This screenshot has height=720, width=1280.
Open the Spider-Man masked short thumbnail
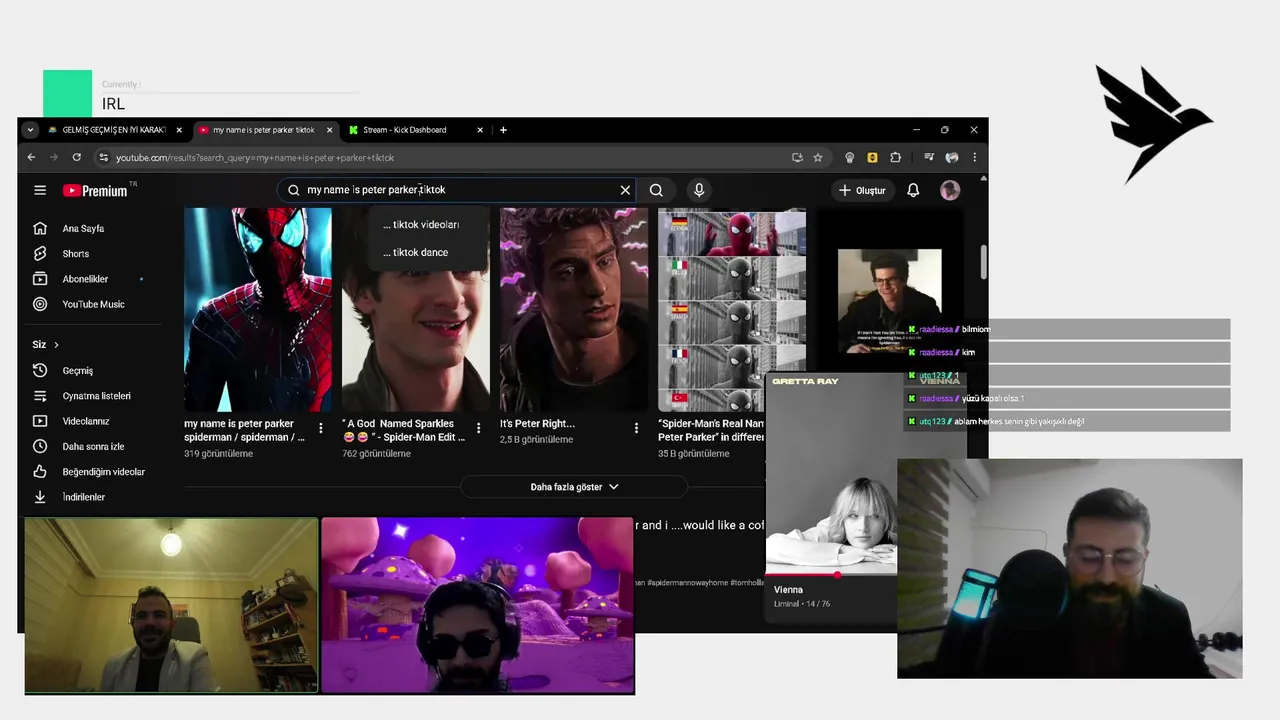point(258,310)
